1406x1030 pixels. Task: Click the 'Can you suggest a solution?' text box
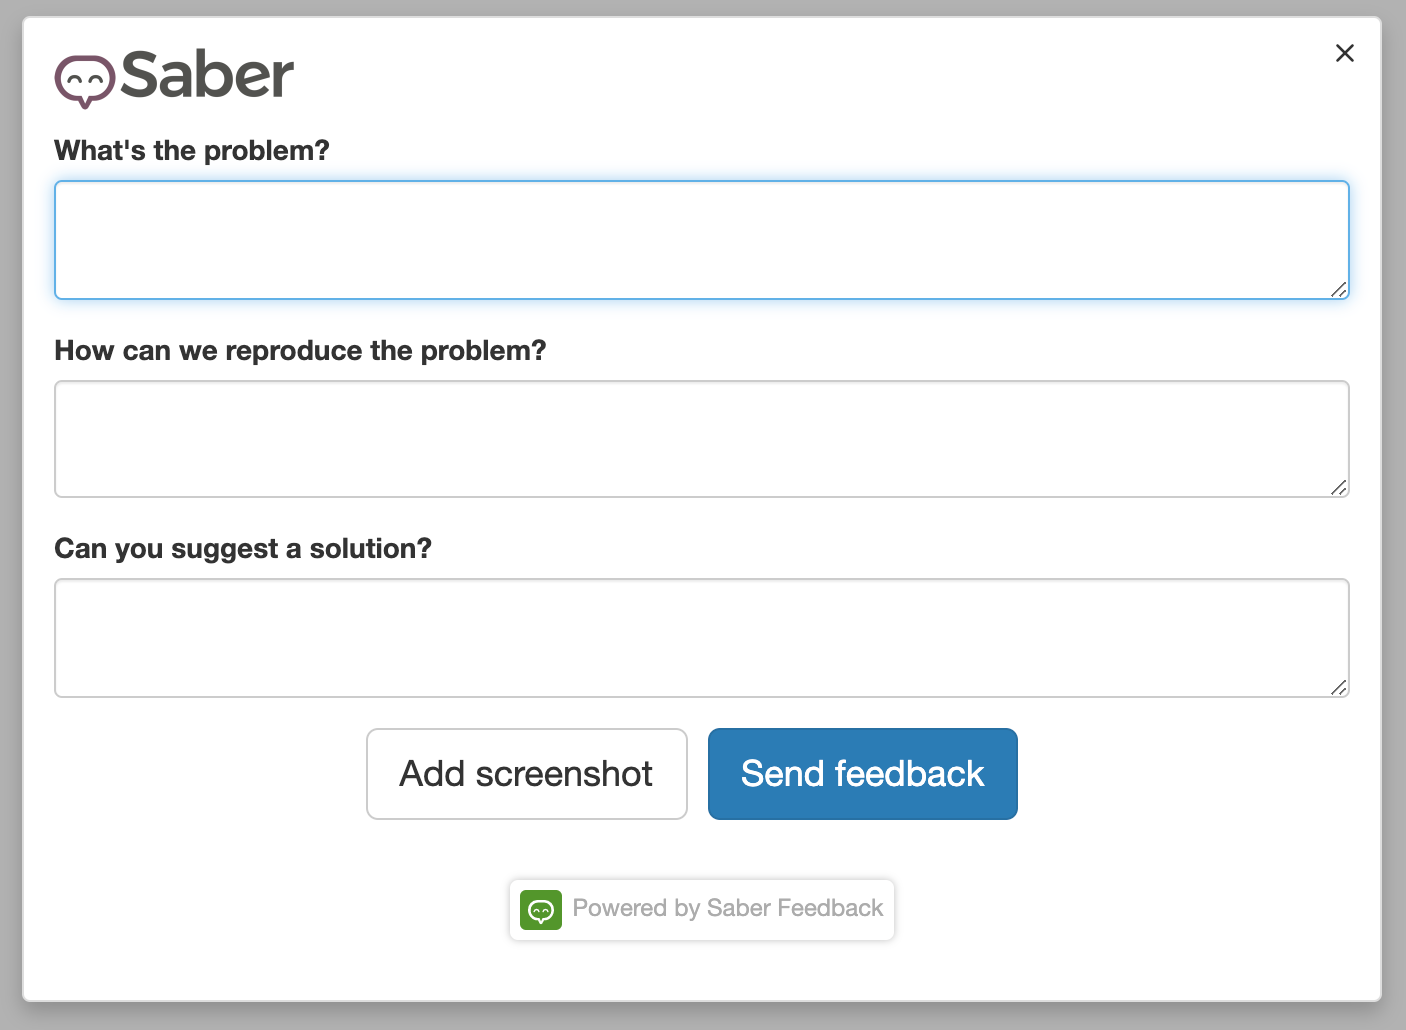tap(700, 638)
